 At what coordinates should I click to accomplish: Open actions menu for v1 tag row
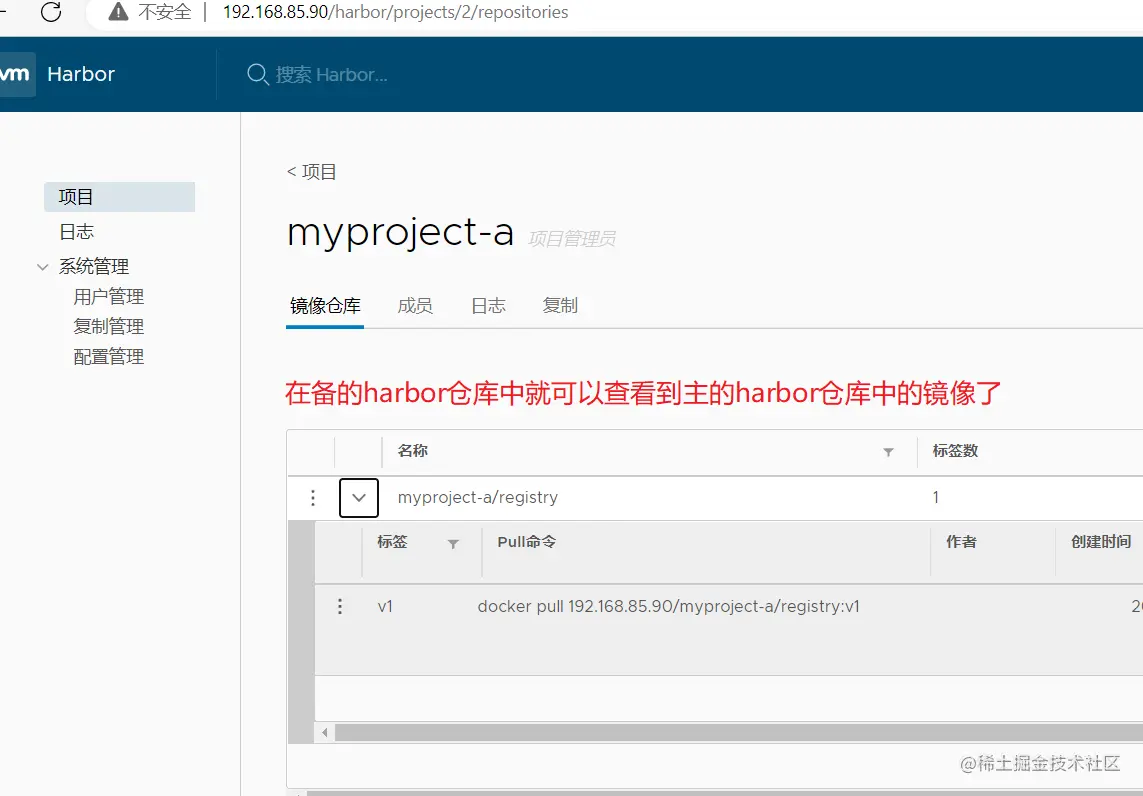(x=340, y=606)
